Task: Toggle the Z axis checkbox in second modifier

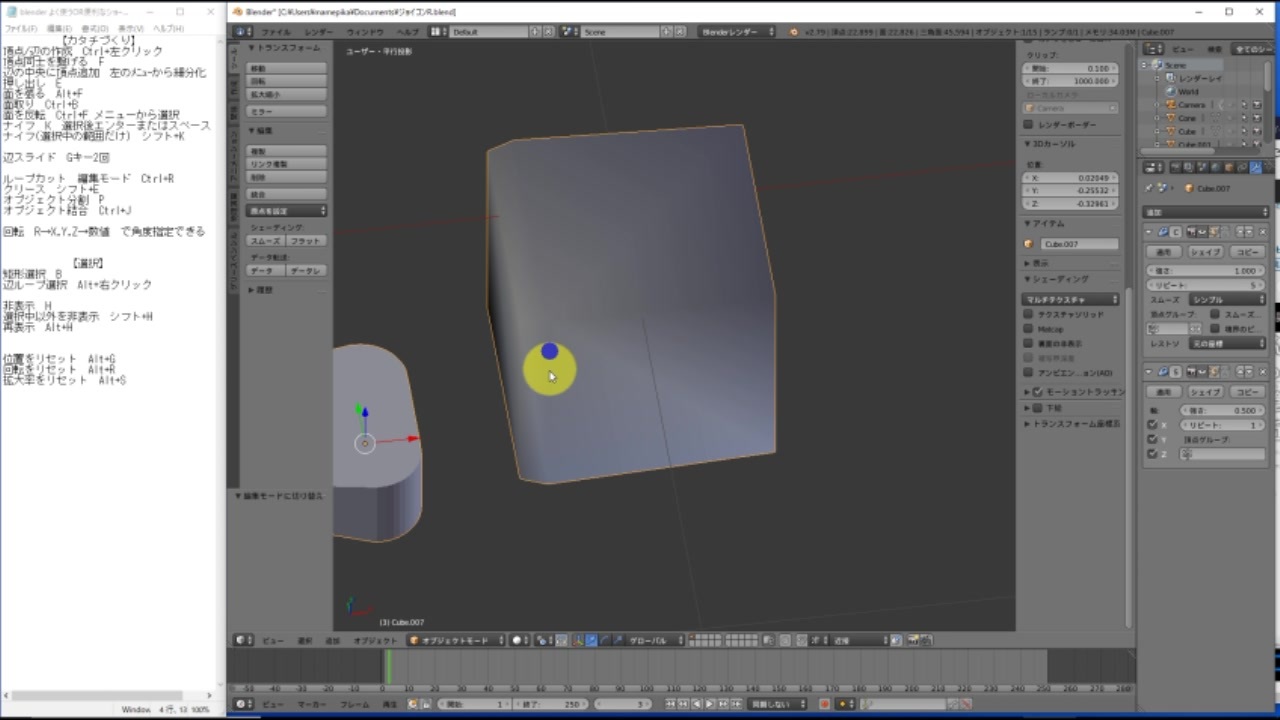Action: (1153, 454)
